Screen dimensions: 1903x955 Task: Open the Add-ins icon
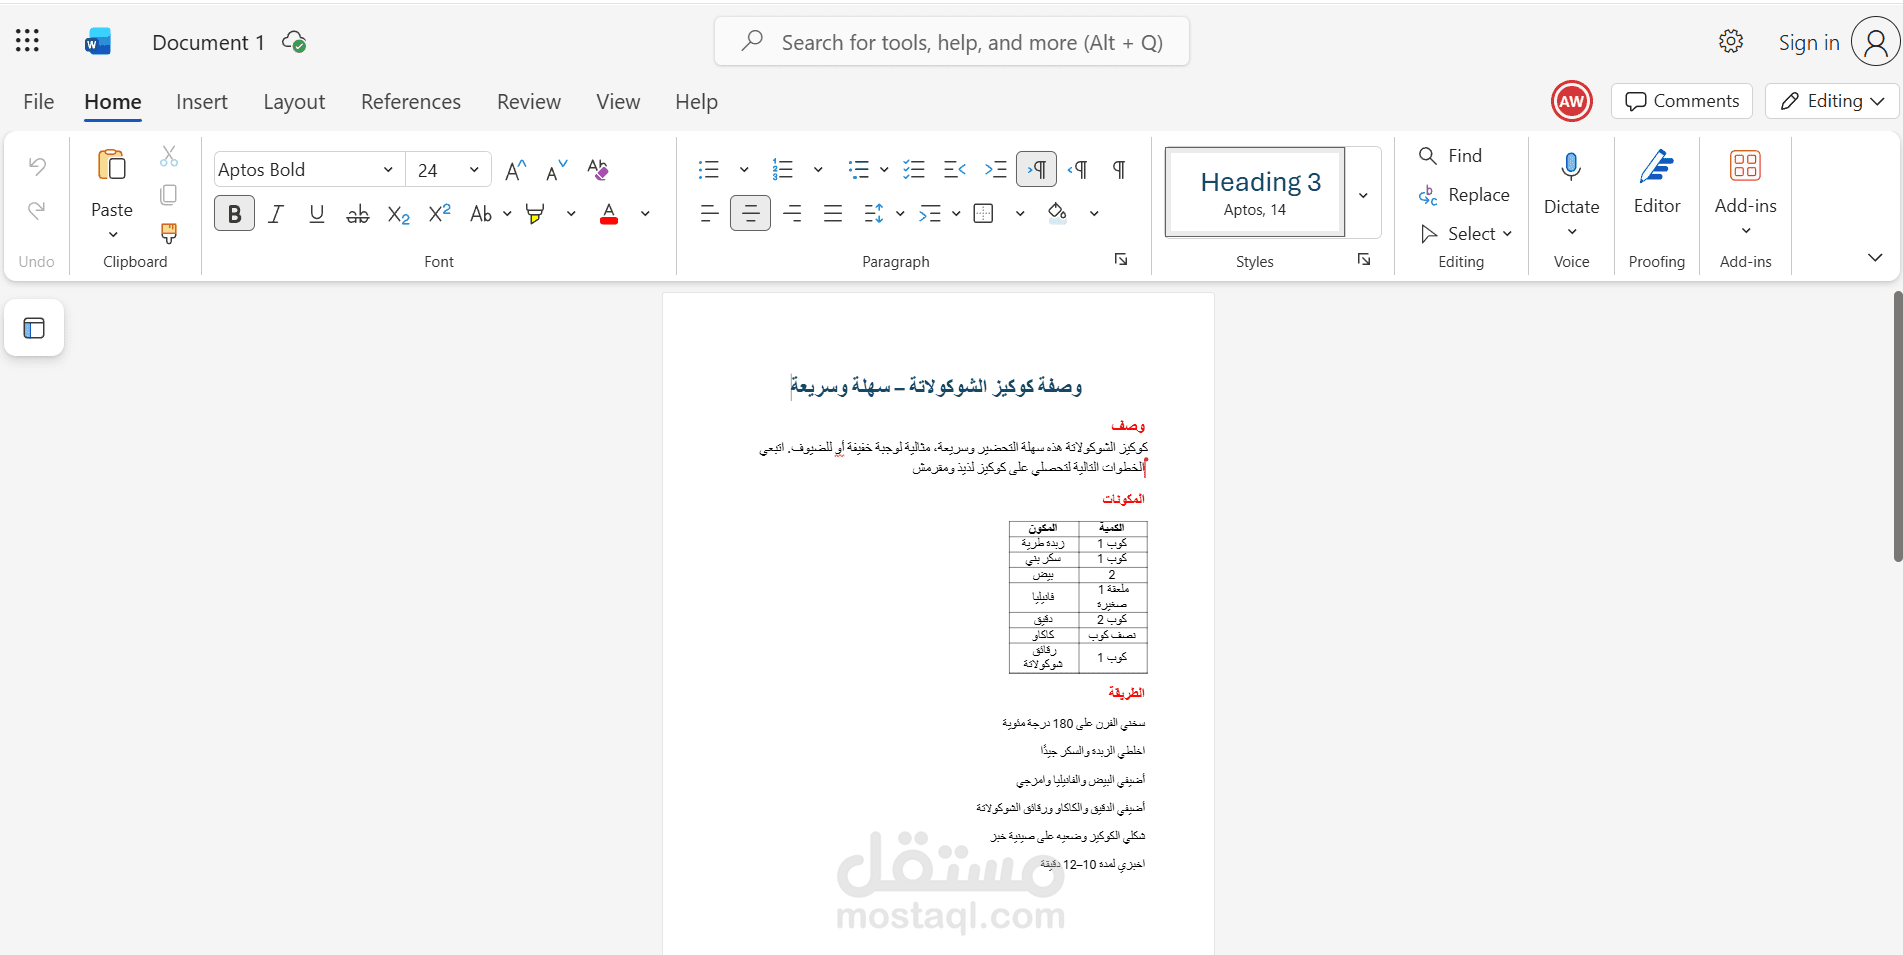tap(1745, 166)
